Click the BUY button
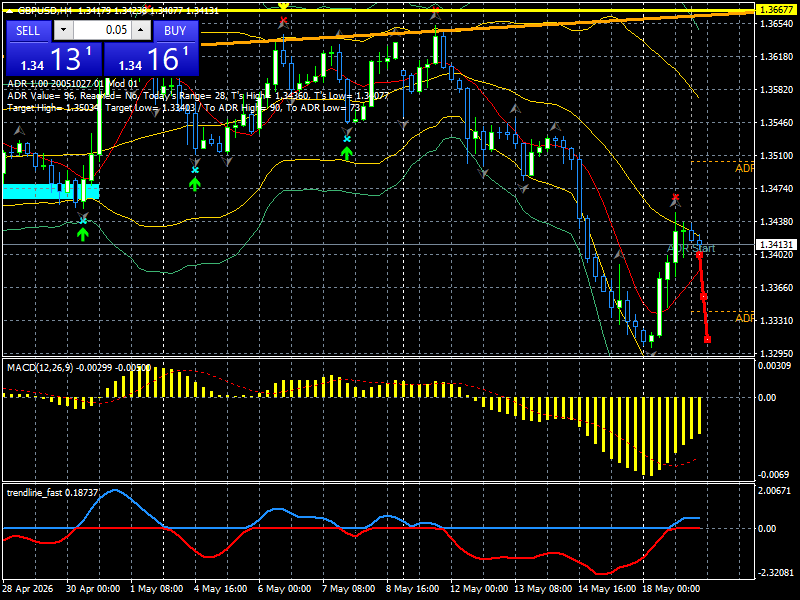Image resolution: width=800 pixels, height=600 pixels. (175, 31)
